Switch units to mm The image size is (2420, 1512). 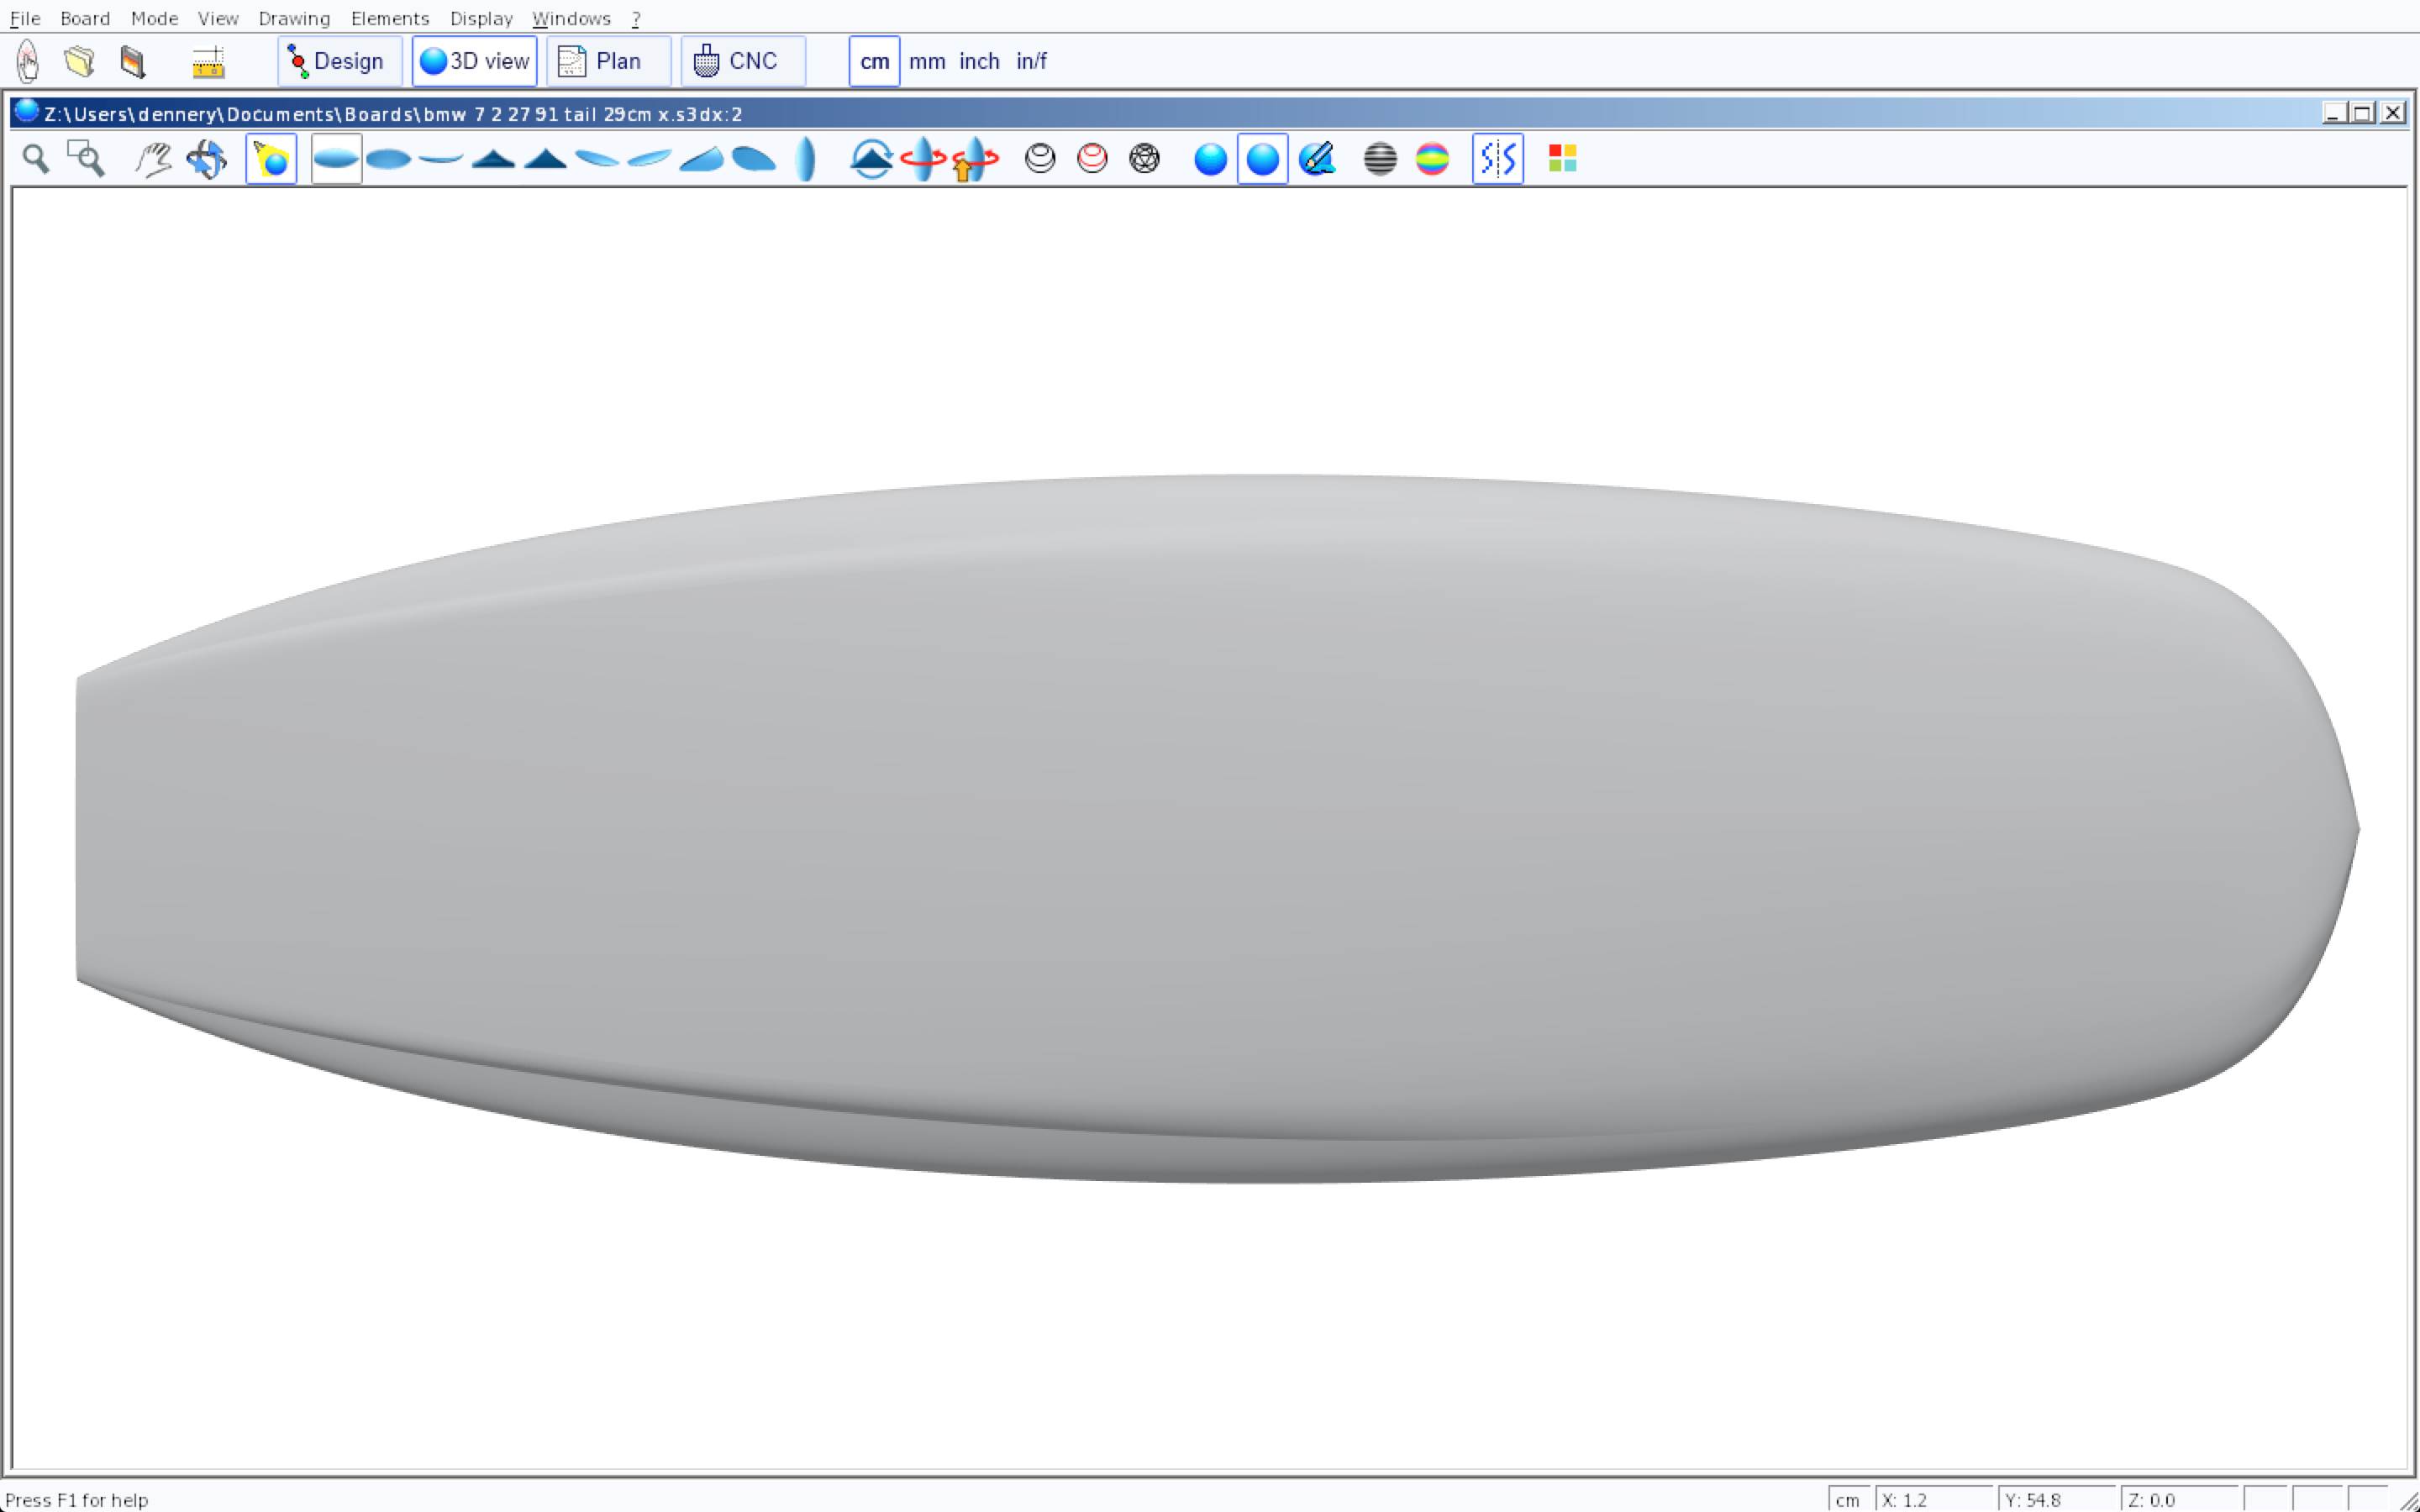coord(927,61)
